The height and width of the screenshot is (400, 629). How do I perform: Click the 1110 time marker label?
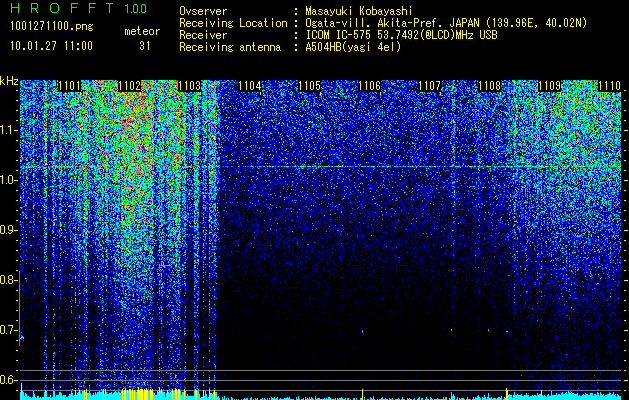point(609,86)
